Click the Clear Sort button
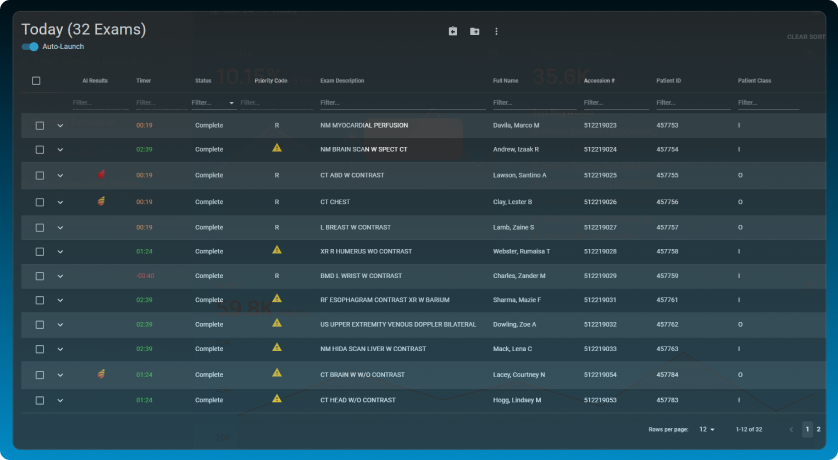Viewport: 838px width, 460px height. point(805,37)
